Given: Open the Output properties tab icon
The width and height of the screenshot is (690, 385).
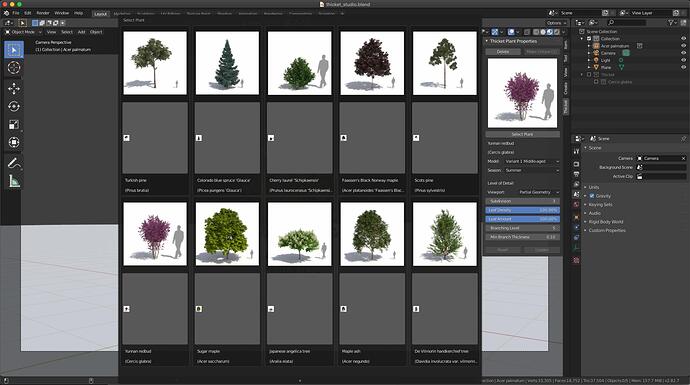Looking at the screenshot, I should coord(576,174).
